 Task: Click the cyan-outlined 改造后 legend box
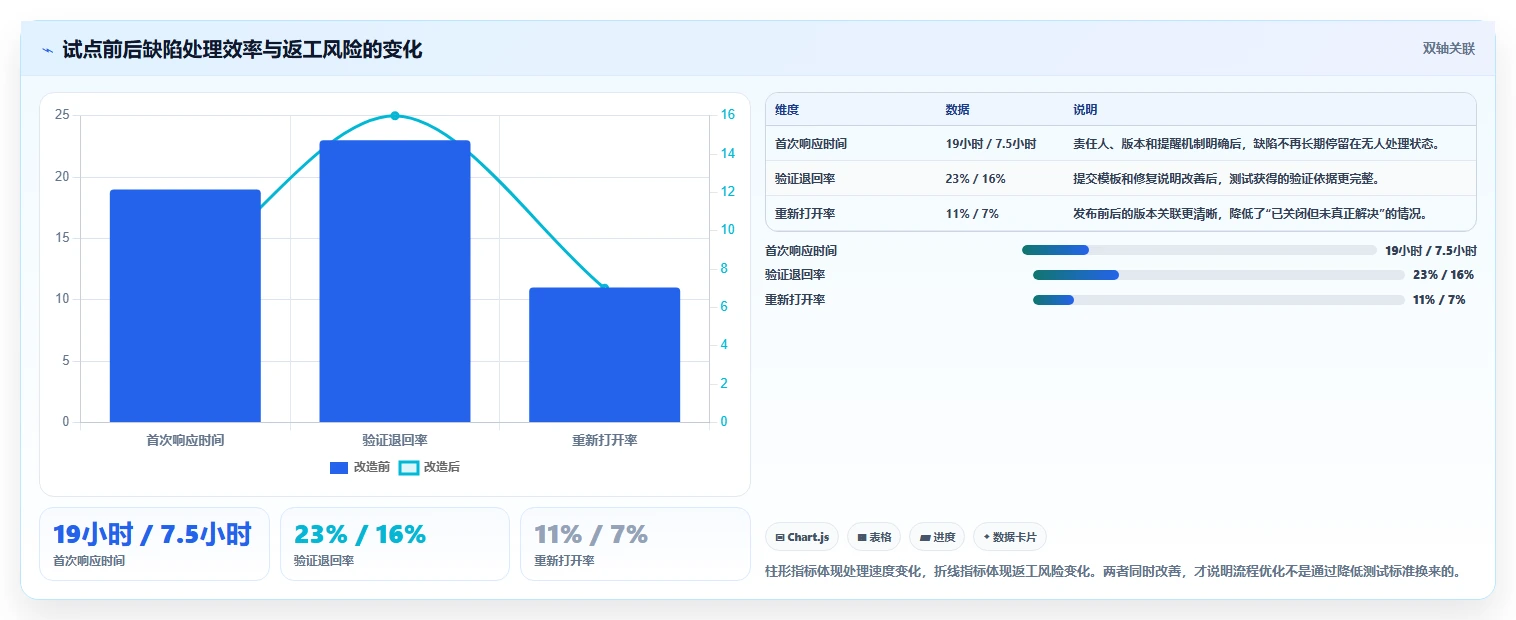(x=408, y=467)
